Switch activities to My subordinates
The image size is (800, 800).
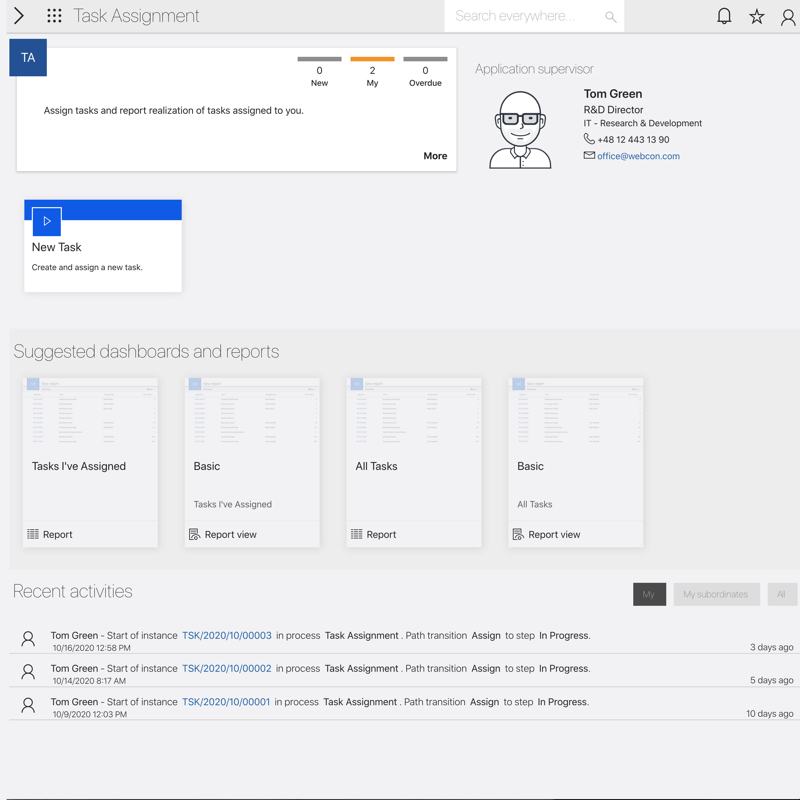[716, 594]
